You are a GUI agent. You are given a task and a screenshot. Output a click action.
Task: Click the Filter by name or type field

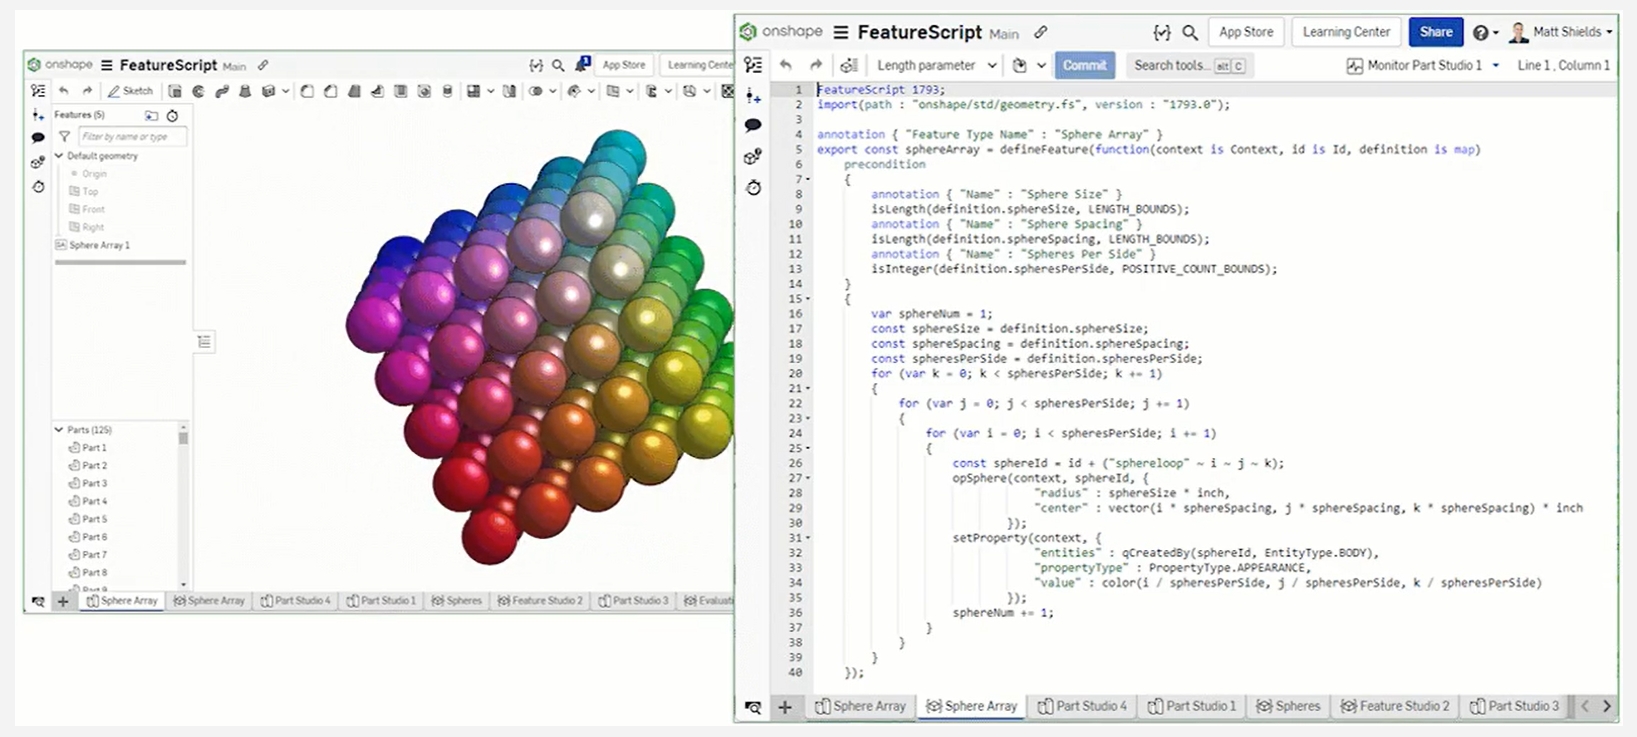pos(132,137)
